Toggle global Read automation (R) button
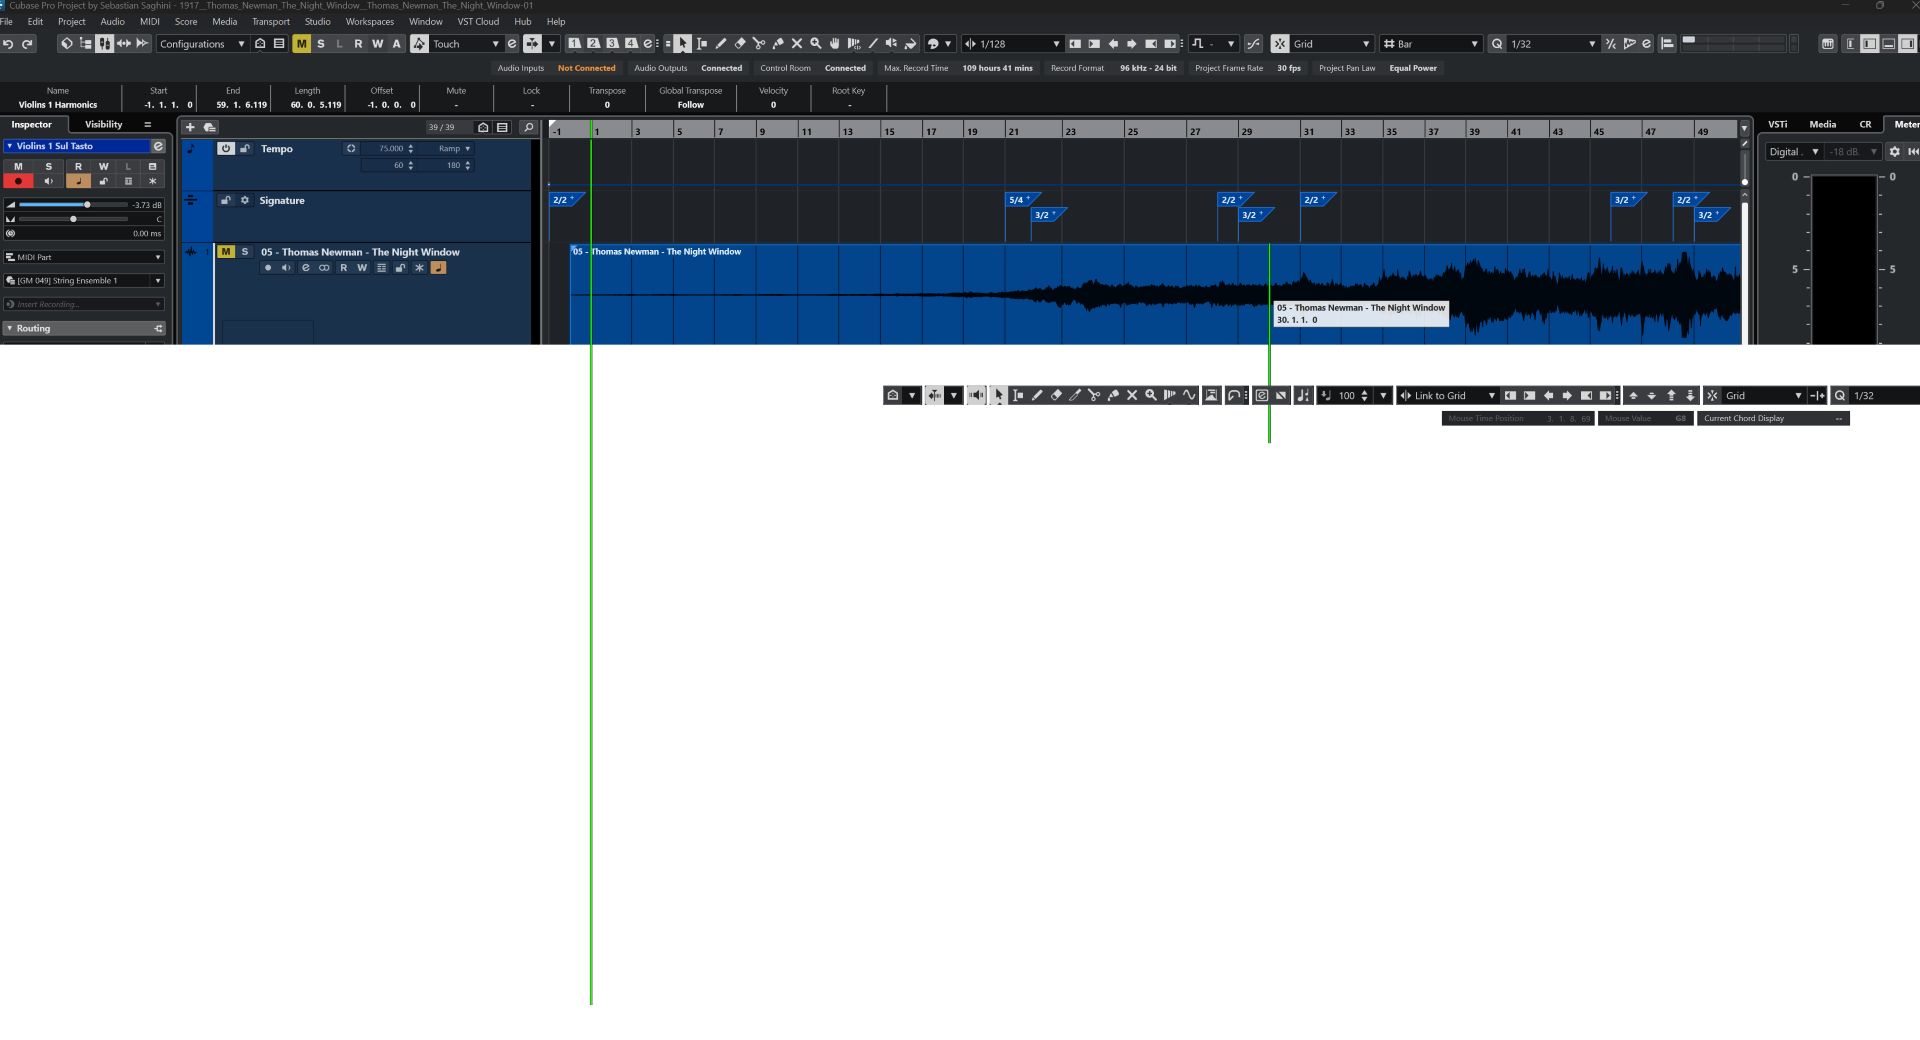This screenshot has width=1920, height=1040. point(359,44)
